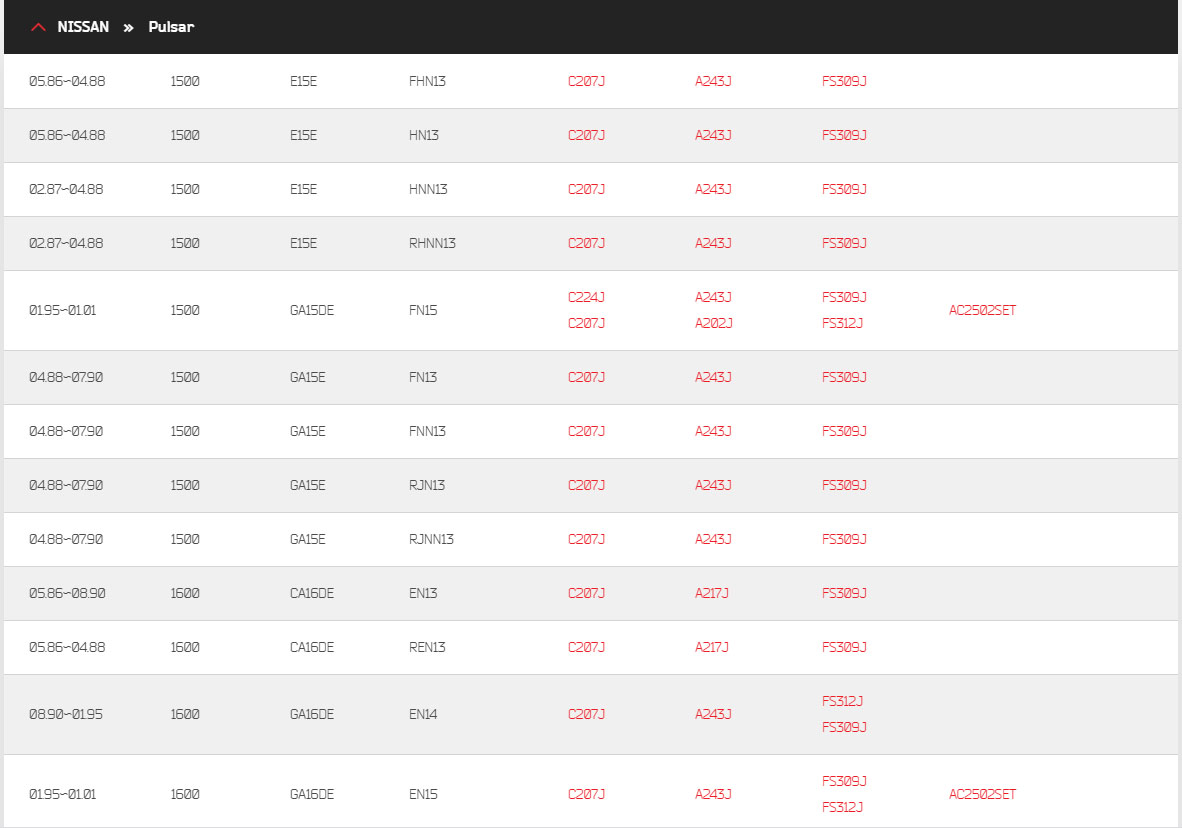Screen dimensions: 1182x828
Task: Open AC2502SET link in FN15 row
Action: pyautogui.click(x=982, y=310)
